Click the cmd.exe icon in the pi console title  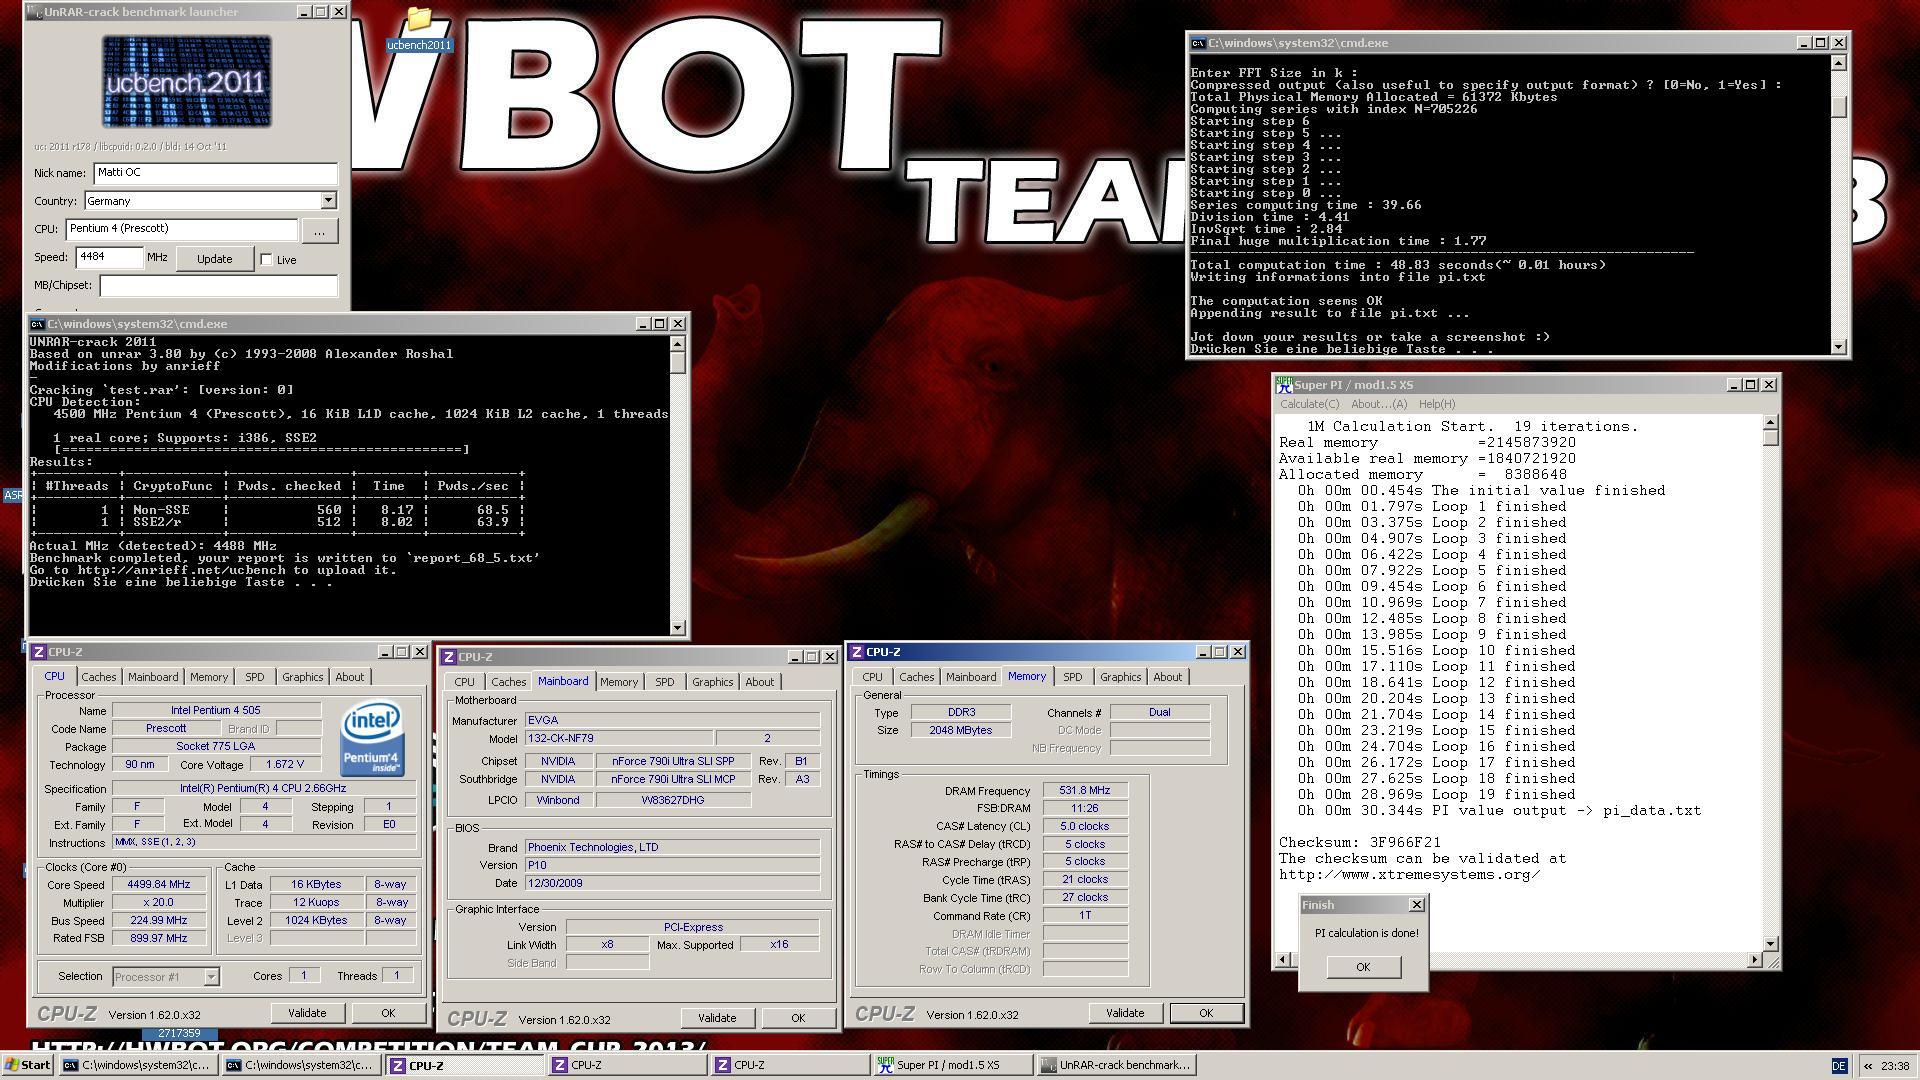click(1198, 43)
